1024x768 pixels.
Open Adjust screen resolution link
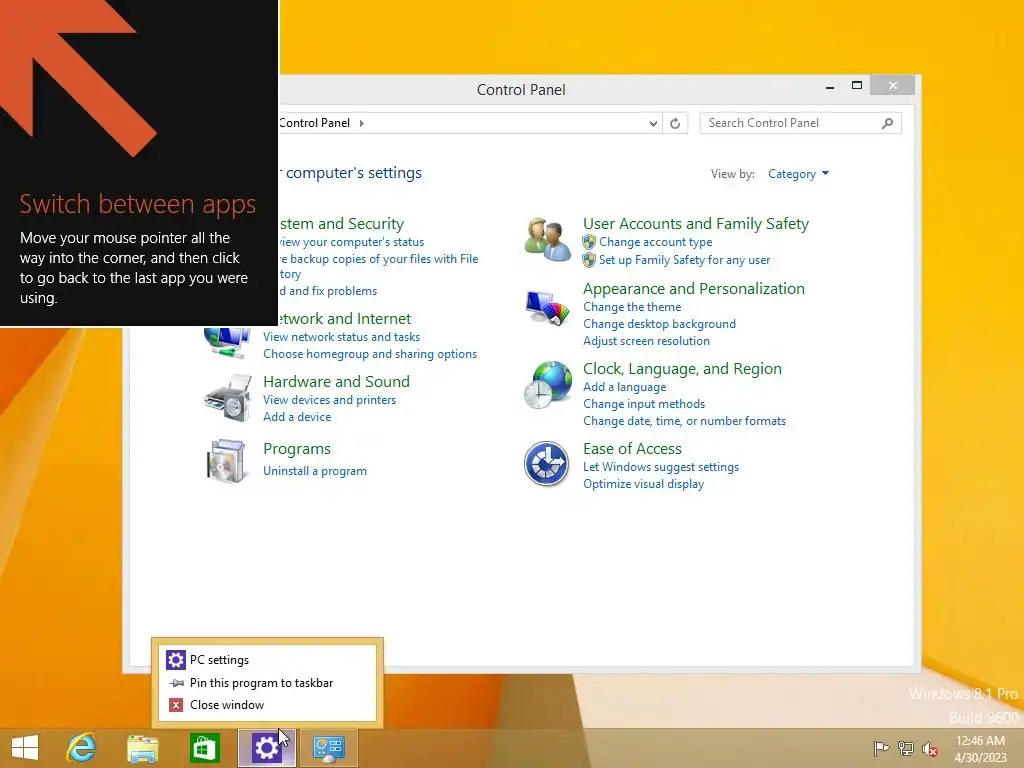tap(647, 341)
